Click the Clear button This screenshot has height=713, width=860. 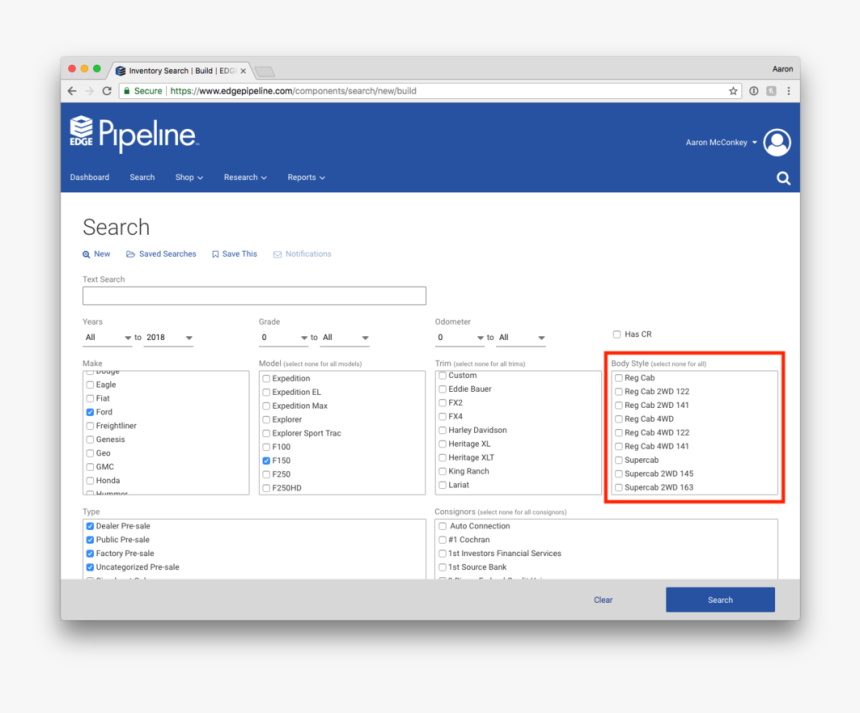(603, 600)
